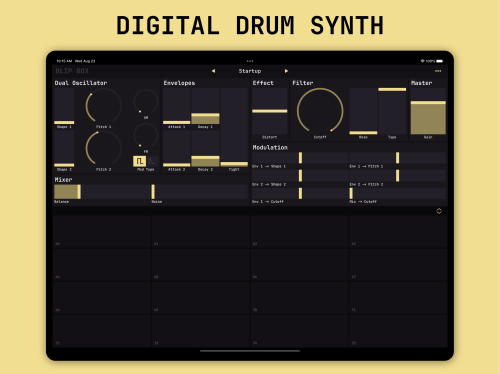Viewport: 500px width, 374px height.
Task: Click the Modulation section title
Action: [x=270, y=147]
